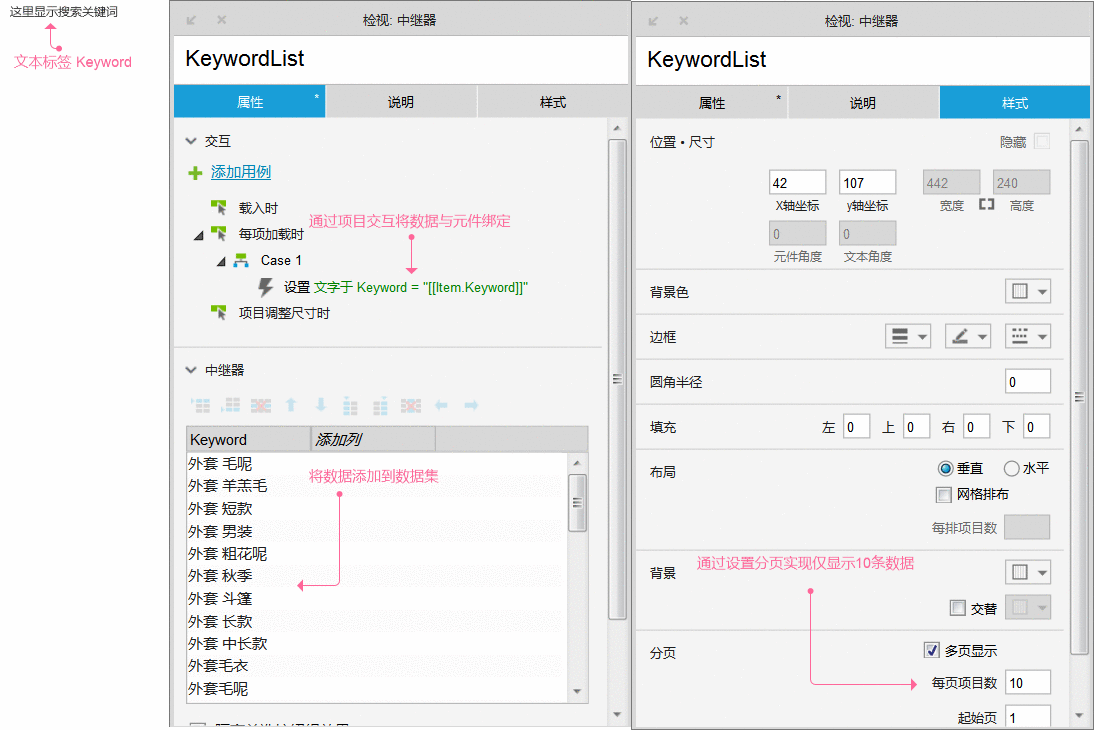Click the insert column left icon
The height and width of the screenshot is (730, 1094).
coord(350,405)
